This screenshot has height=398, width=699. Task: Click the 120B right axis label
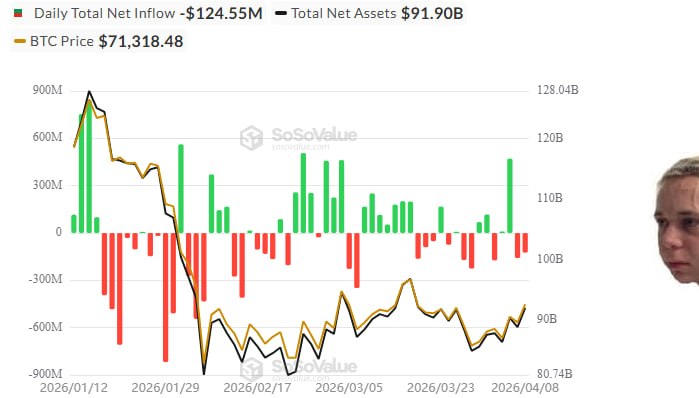550,138
